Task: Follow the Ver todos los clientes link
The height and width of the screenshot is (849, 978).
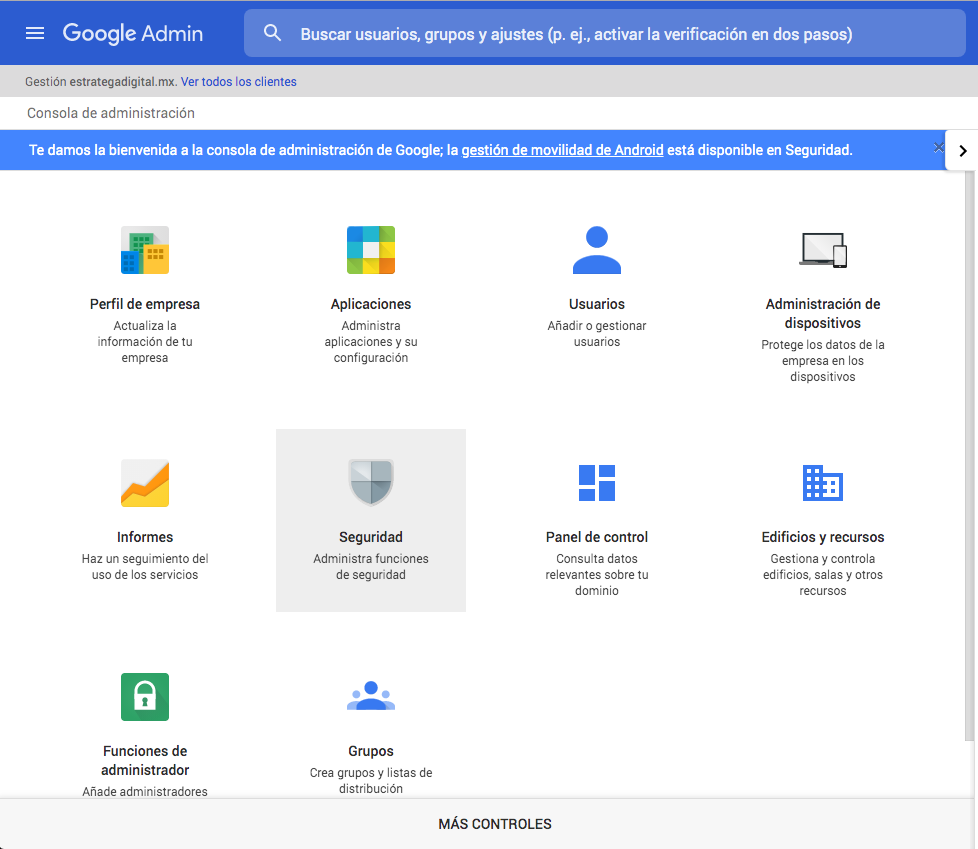Action: click(239, 82)
